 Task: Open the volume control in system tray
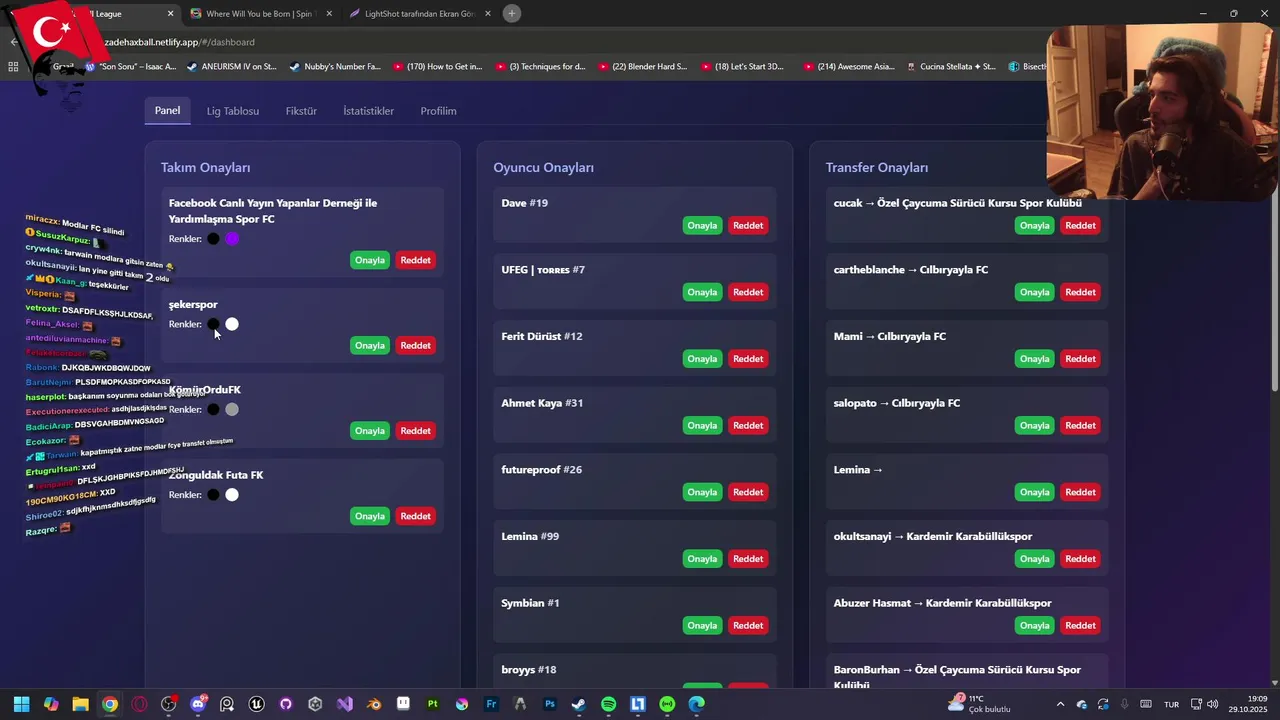(1213, 704)
